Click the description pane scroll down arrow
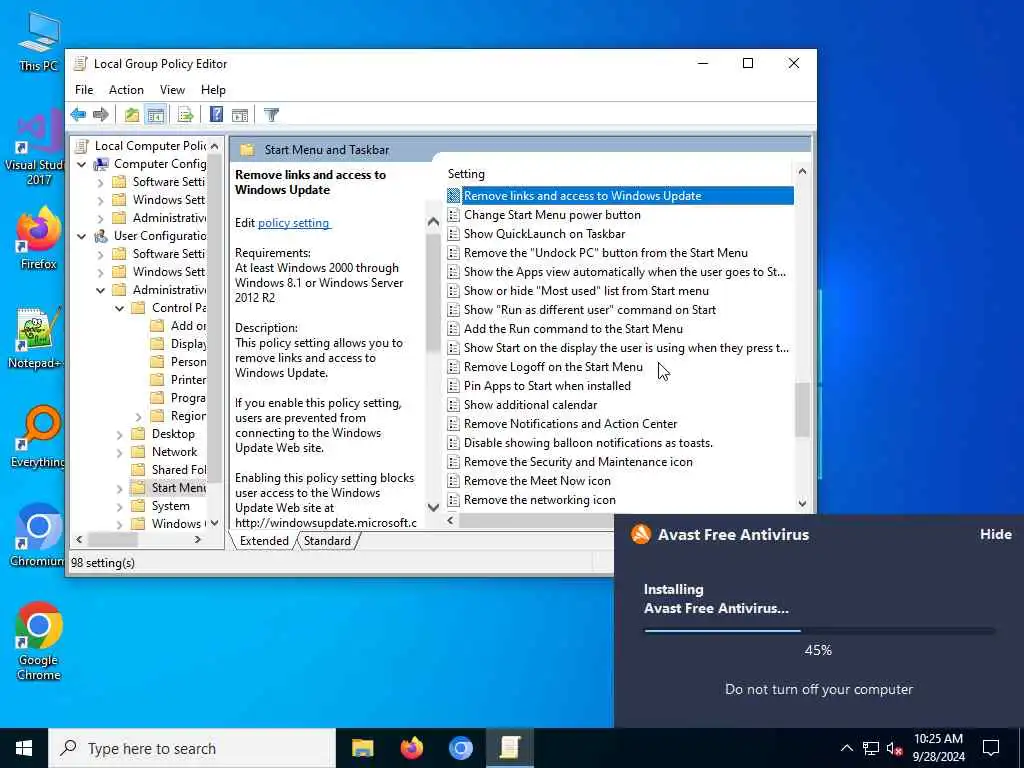The width and height of the screenshot is (1024, 768). coord(433,507)
